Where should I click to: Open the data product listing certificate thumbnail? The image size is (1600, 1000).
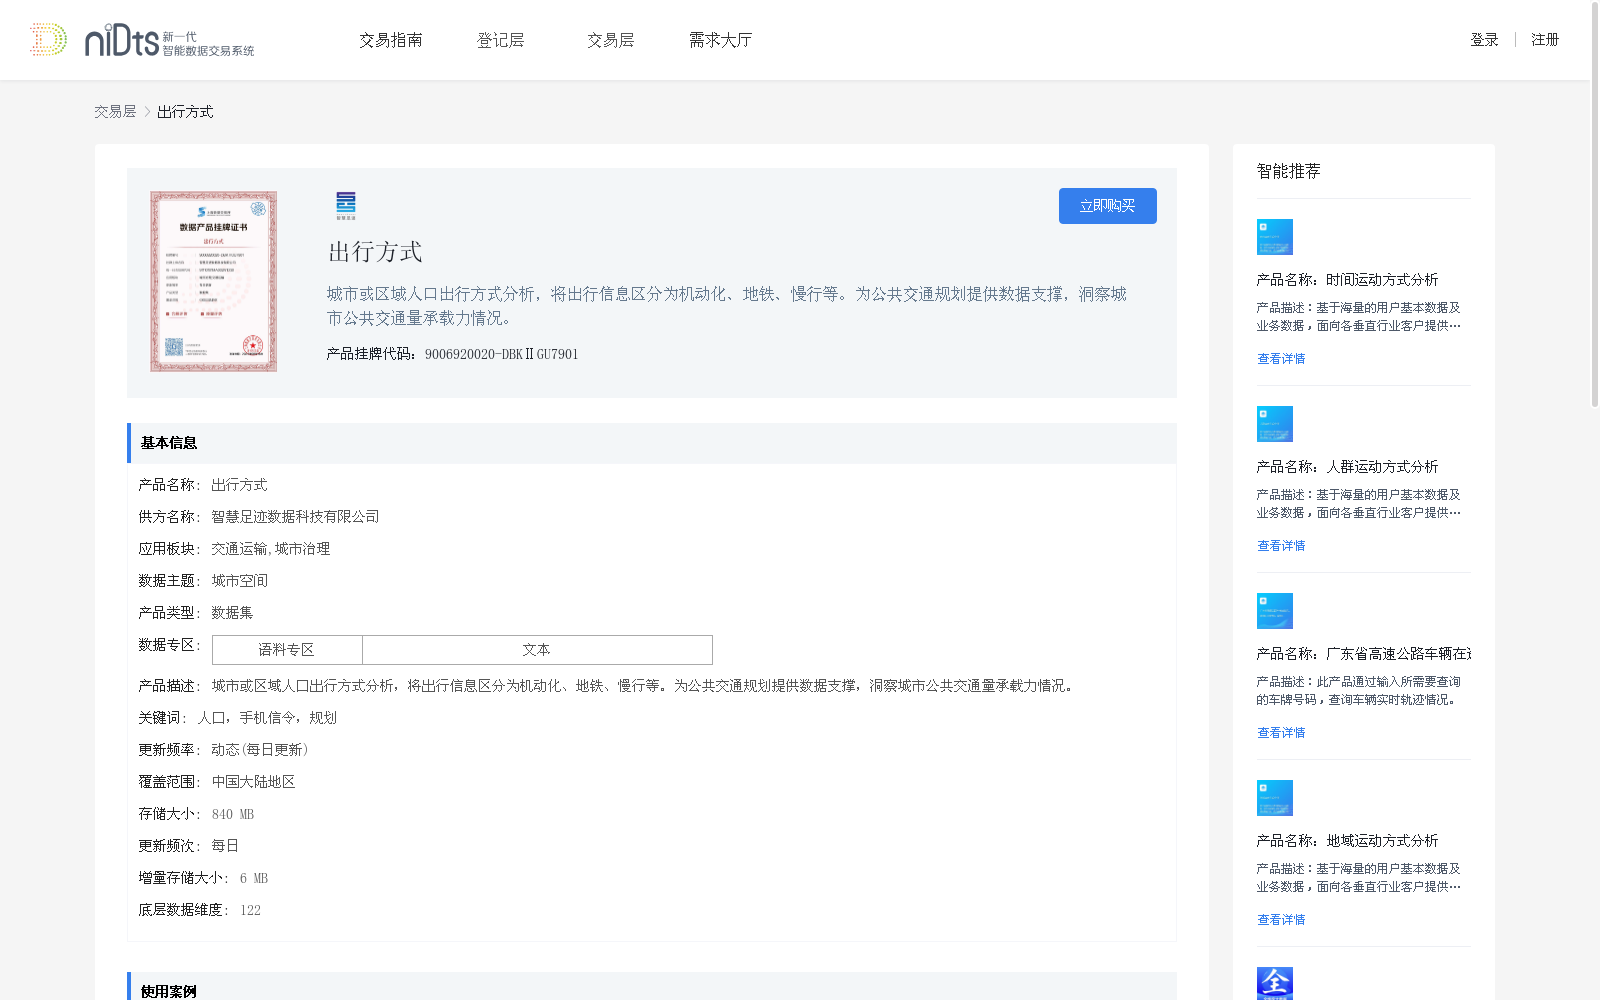[214, 282]
